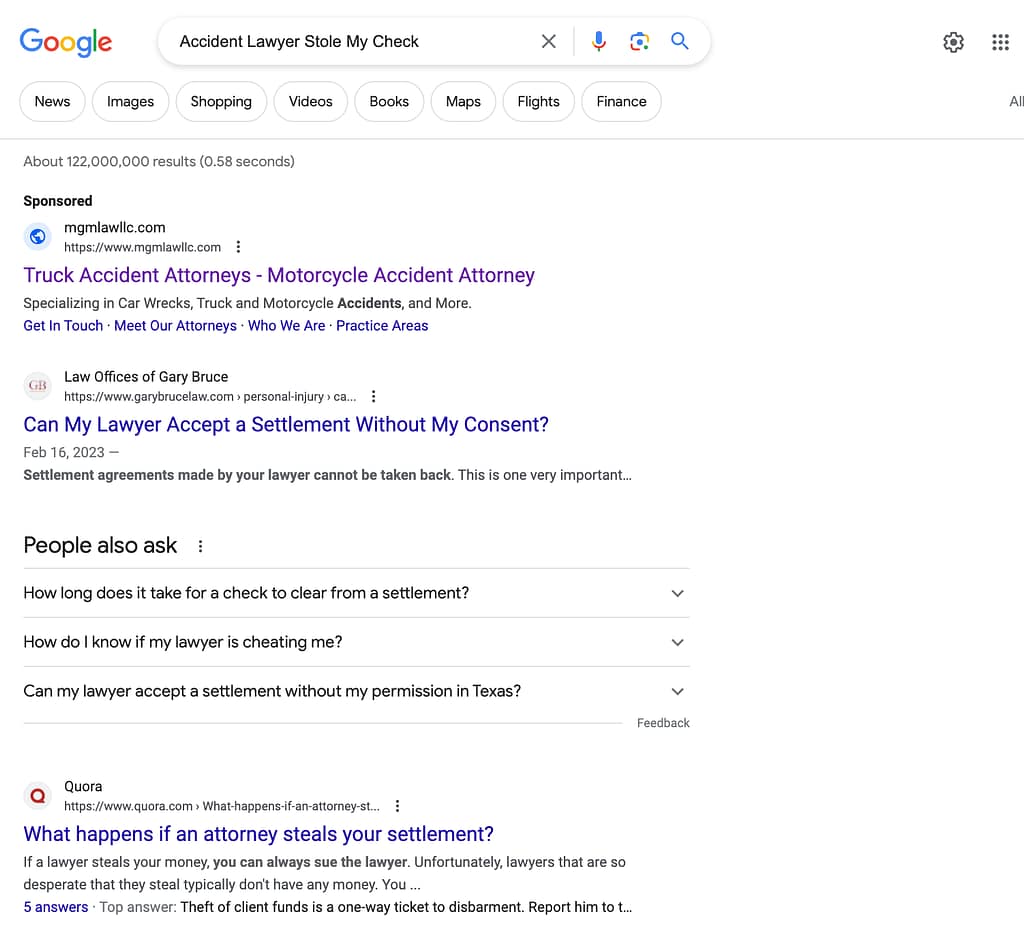This screenshot has width=1024, height=931.
Task: Click the blue magnifying glass search icon
Action: (x=680, y=41)
